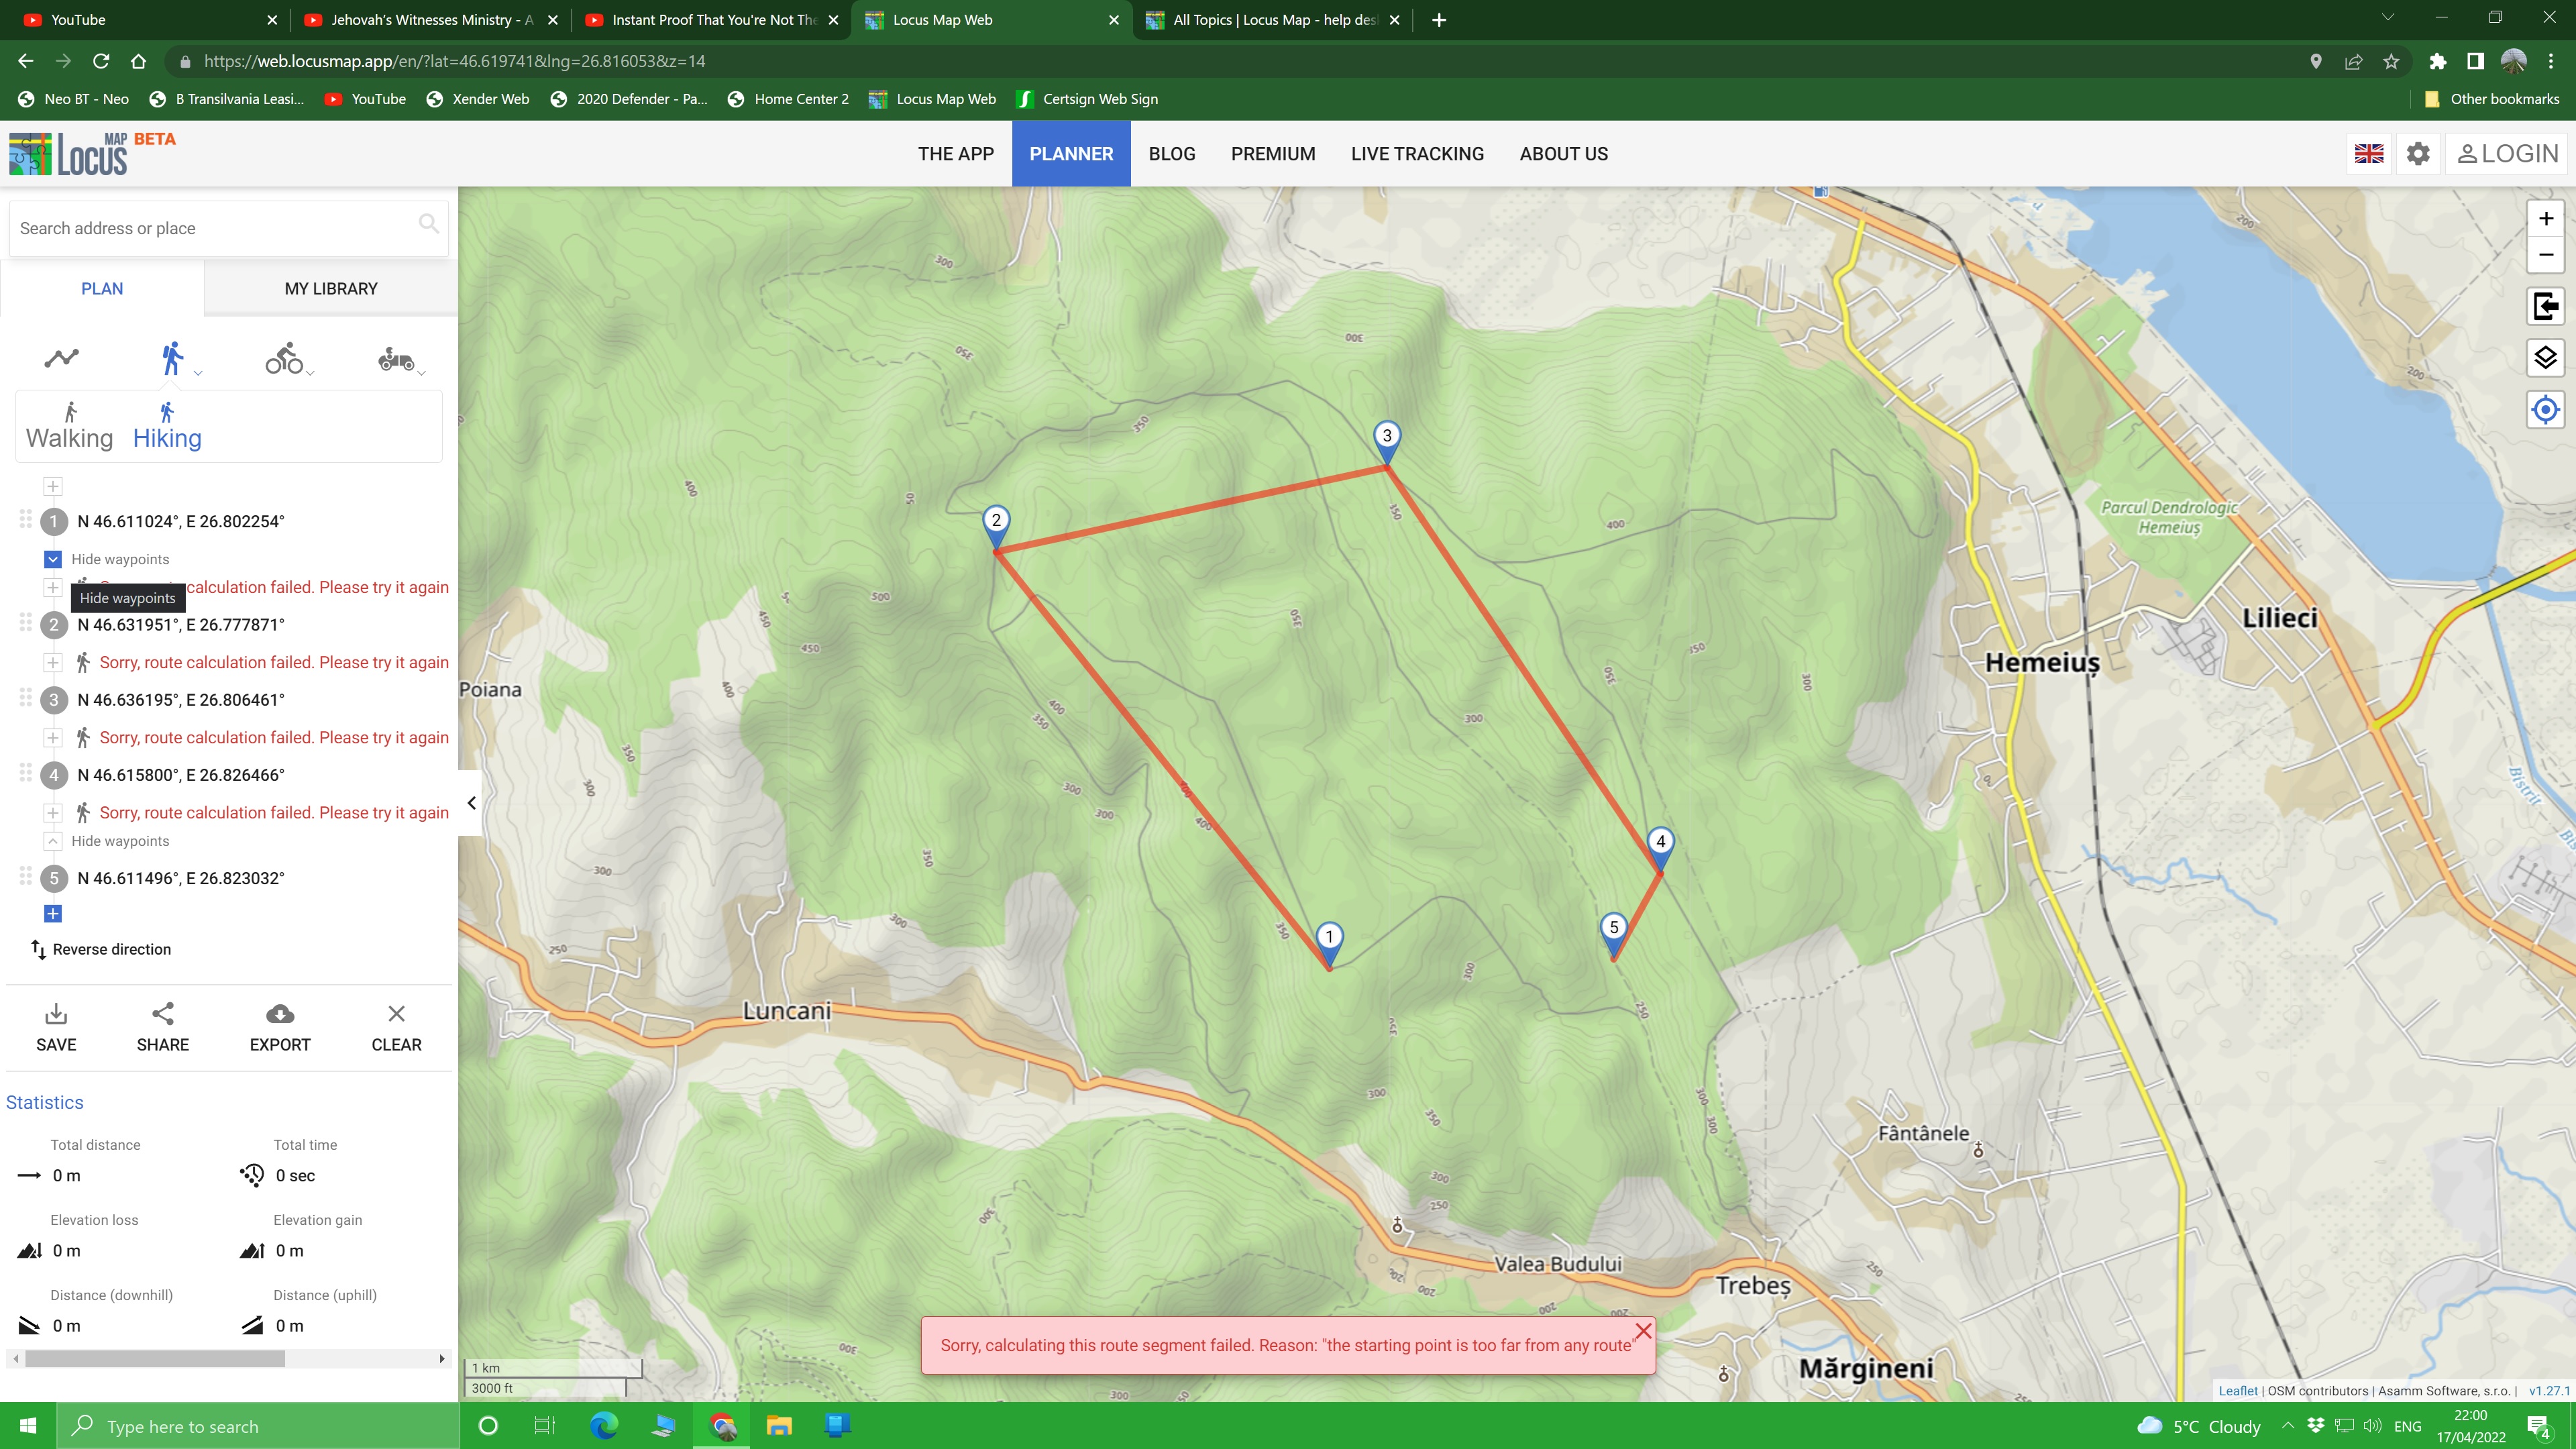Collapse the left side panel arrow

click(x=471, y=803)
